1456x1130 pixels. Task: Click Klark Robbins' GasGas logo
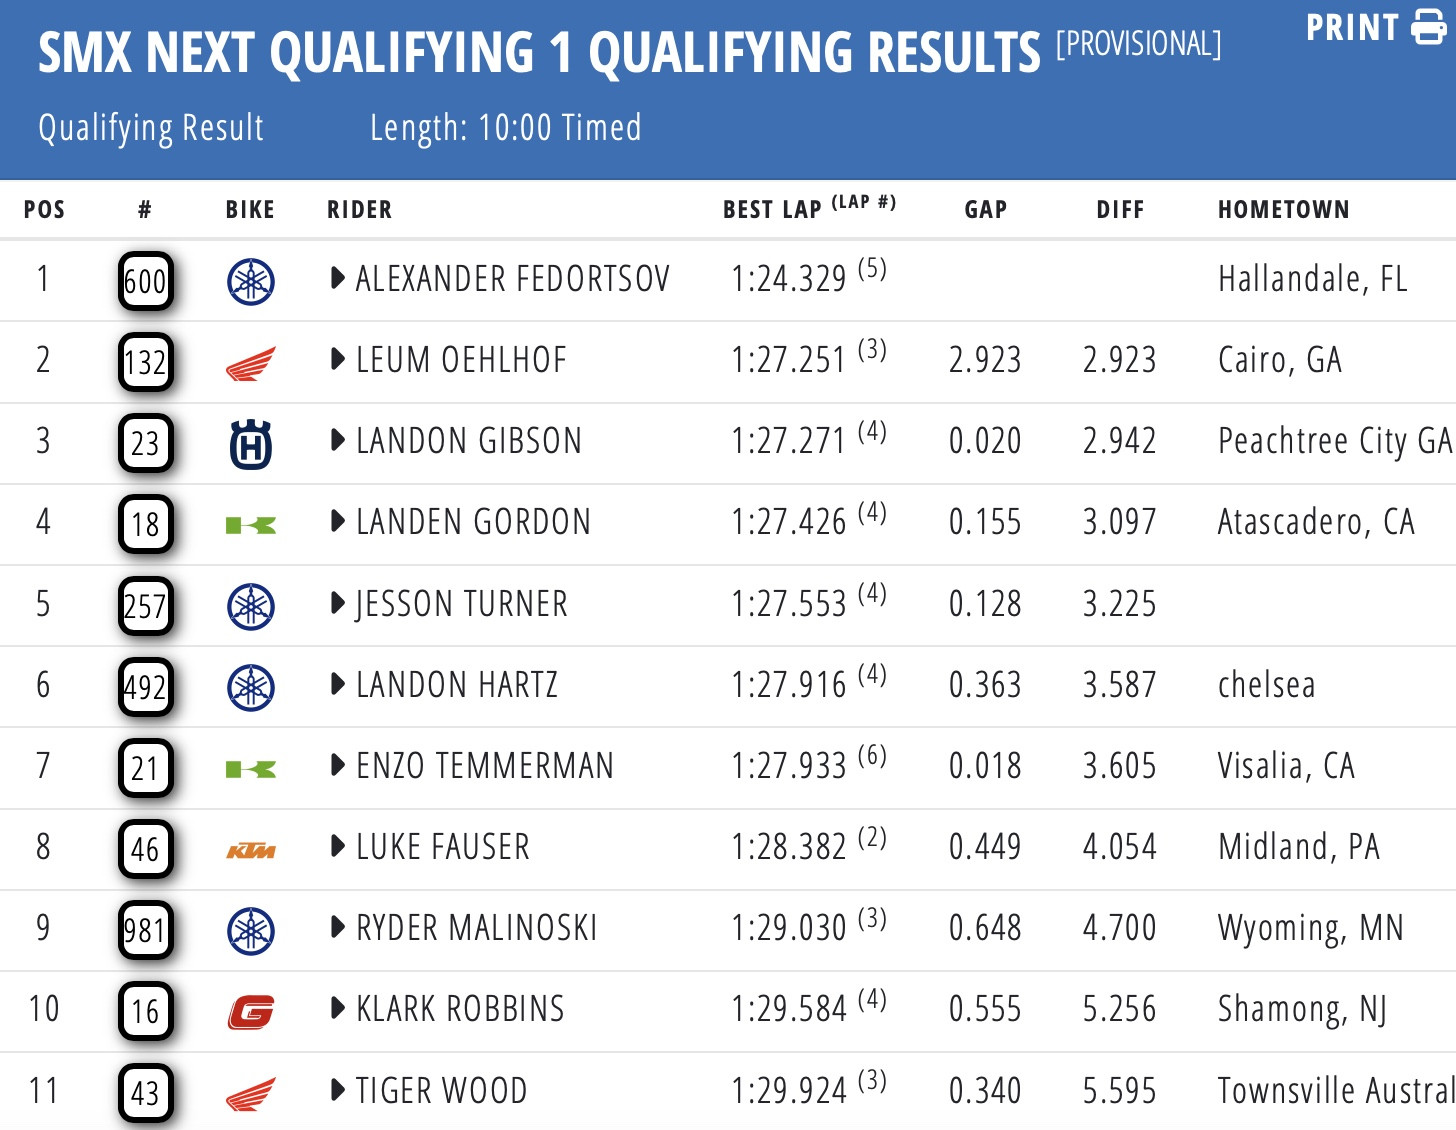251,1013
